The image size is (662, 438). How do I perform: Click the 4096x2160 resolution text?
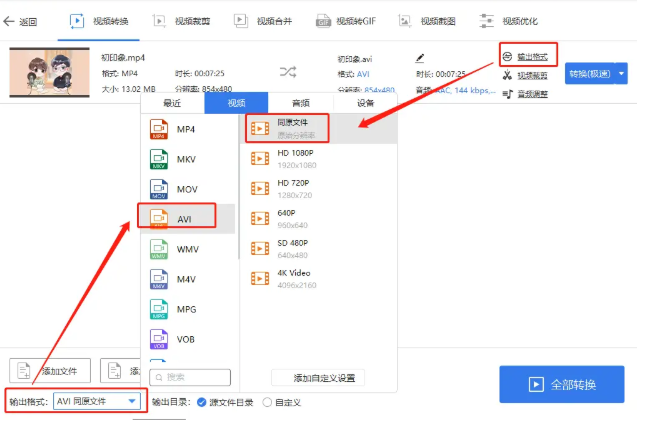click(297, 285)
